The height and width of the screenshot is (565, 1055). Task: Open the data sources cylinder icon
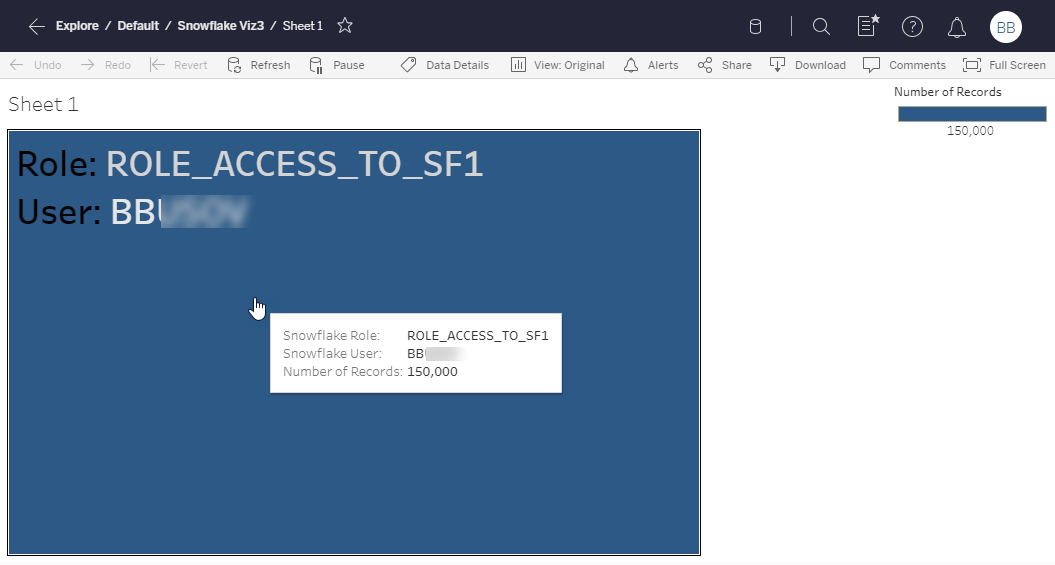(x=755, y=27)
